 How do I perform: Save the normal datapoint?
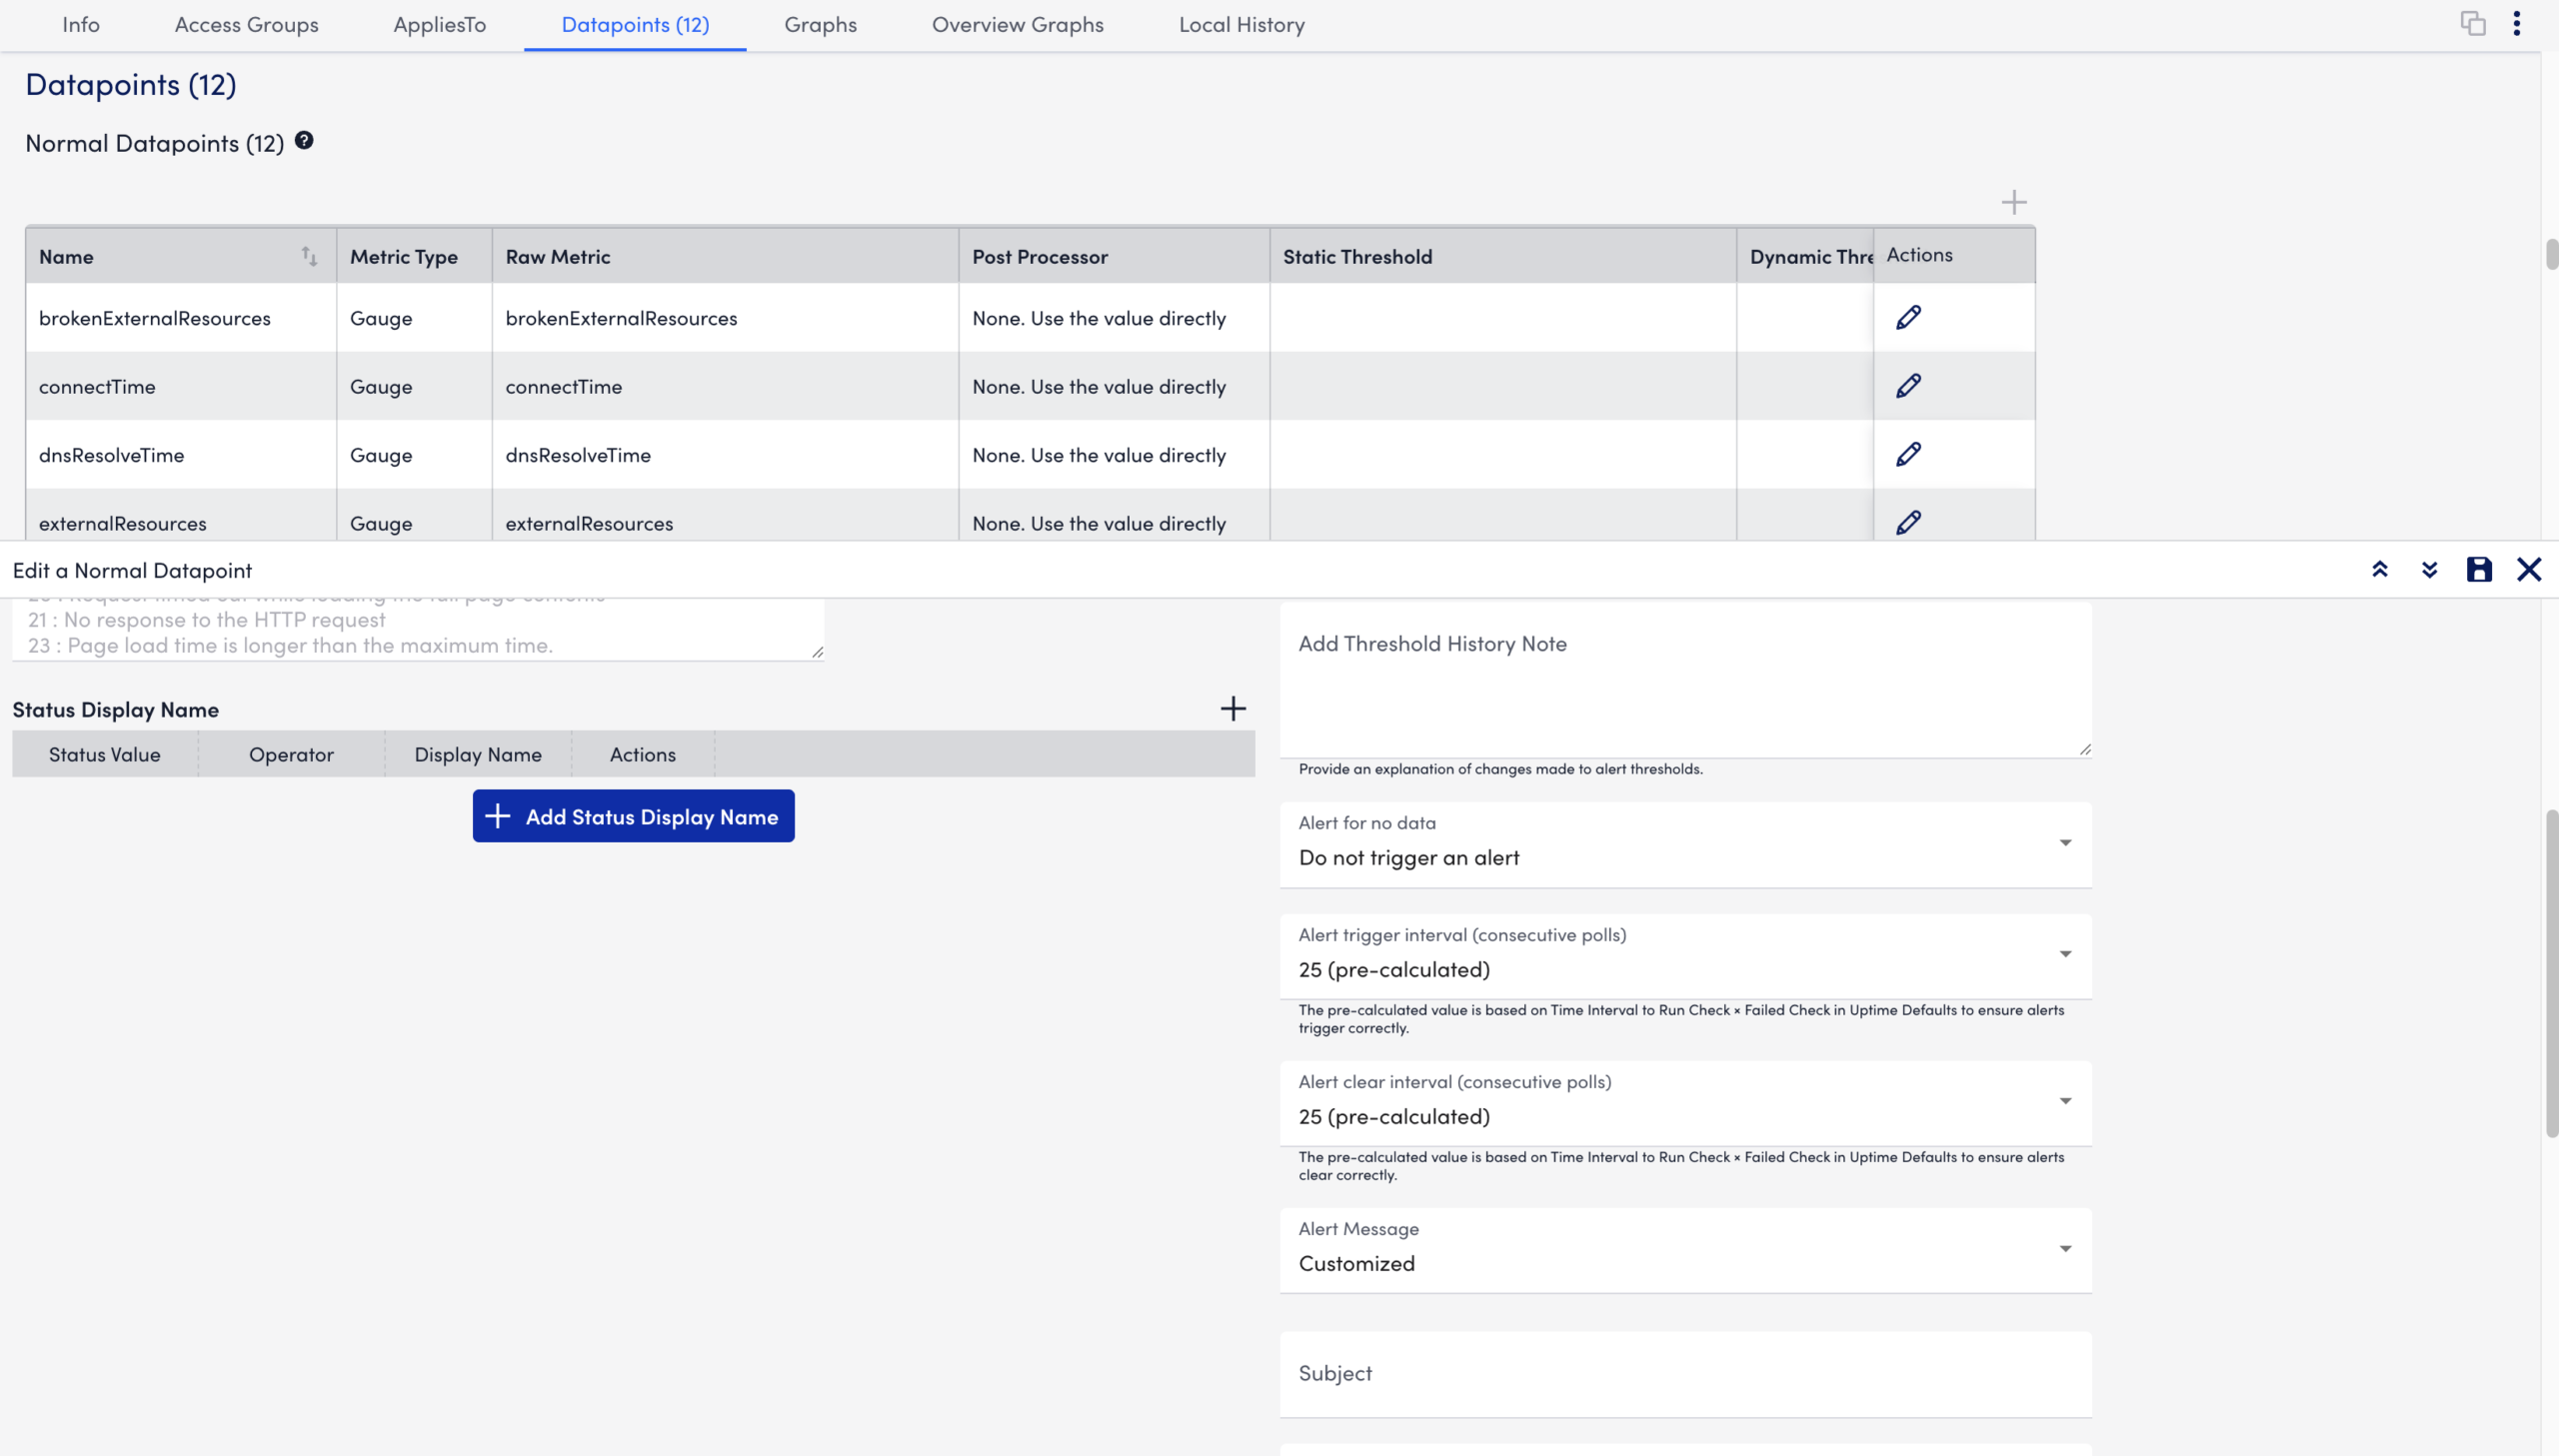(2479, 570)
